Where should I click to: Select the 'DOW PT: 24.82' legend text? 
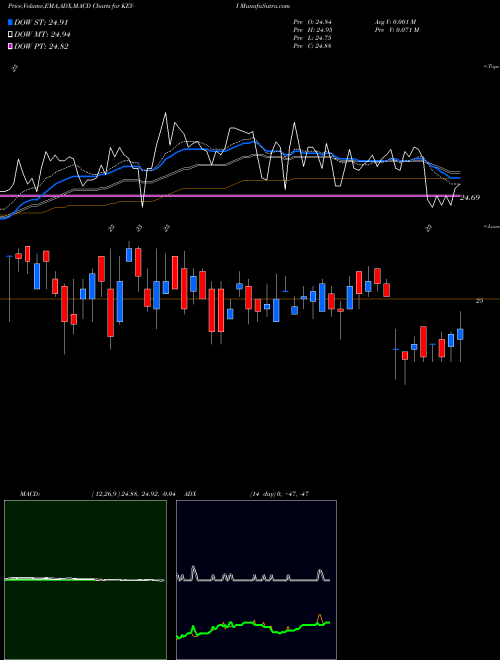tap(41, 47)
